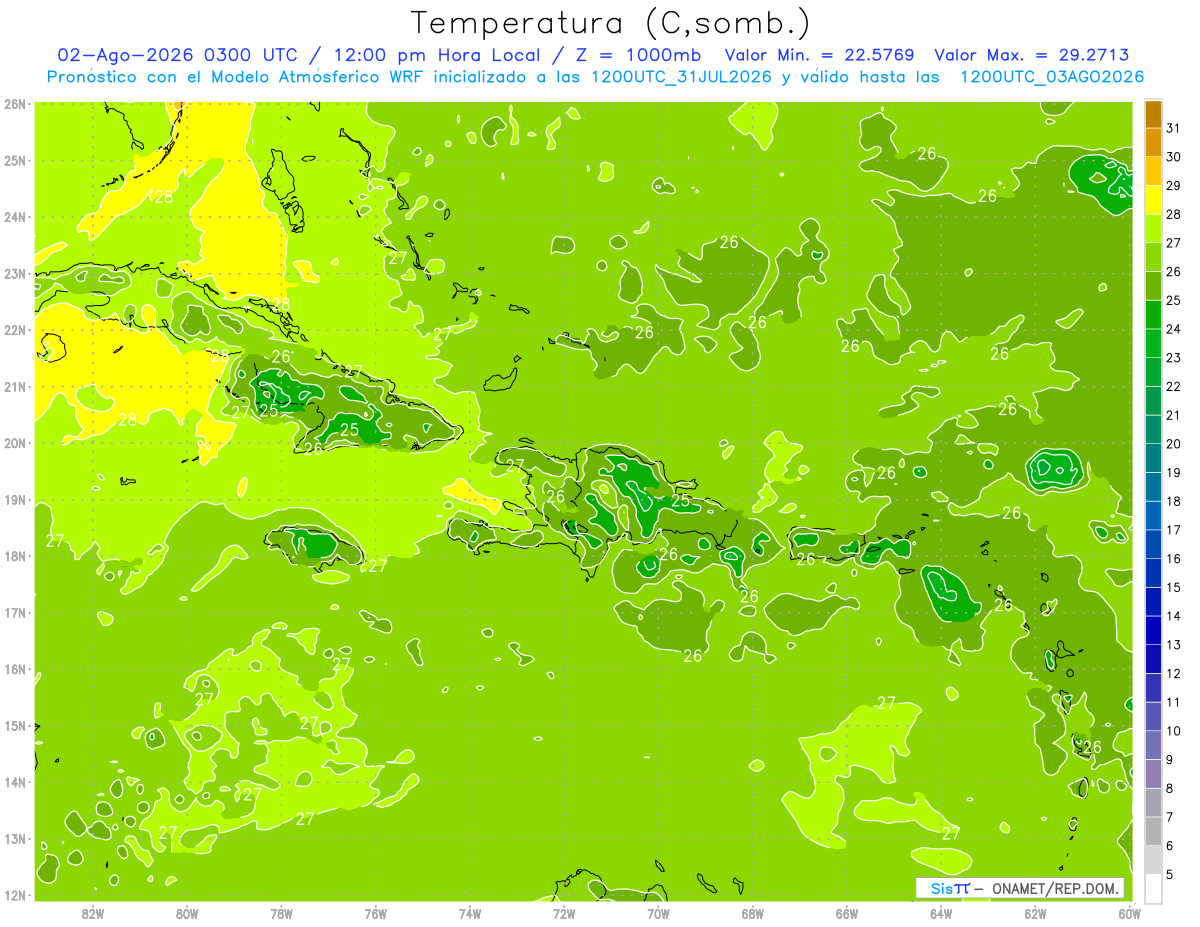Click color scale label 21
Viewport: 1200px width, 927px height.
pyautogui.click(x=1174, y=414)
